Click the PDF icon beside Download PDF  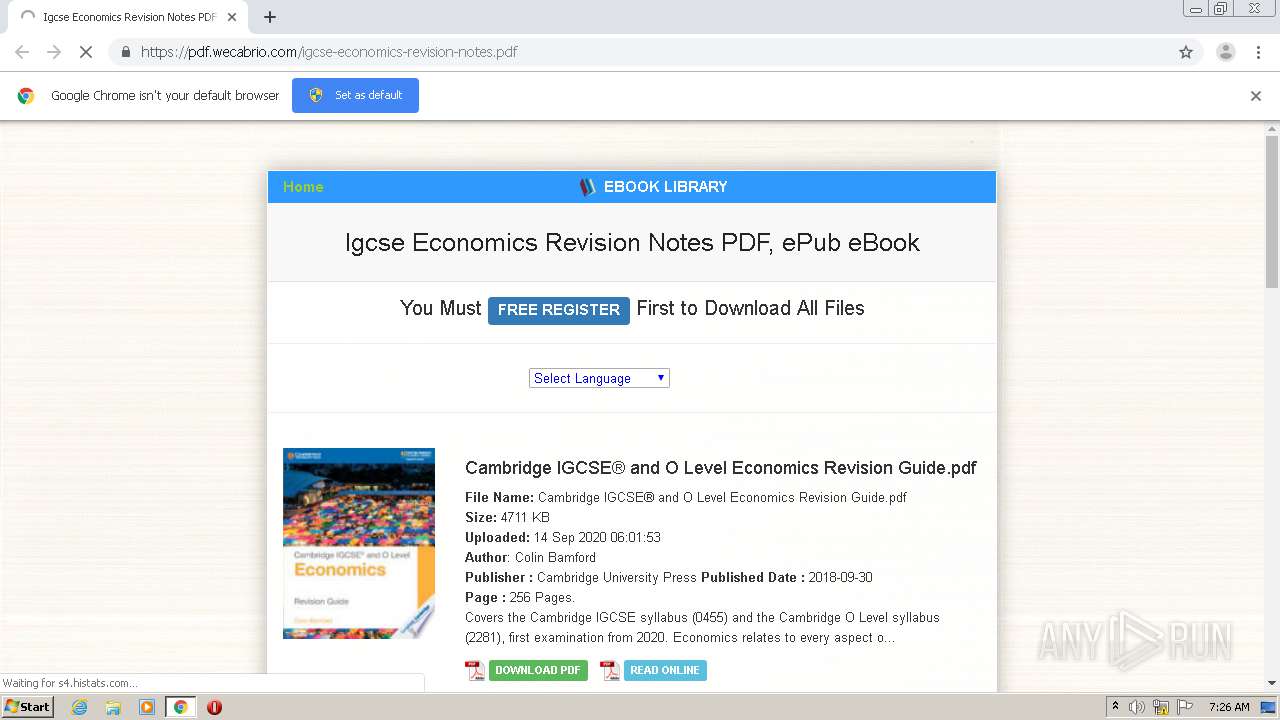coord(474,670)
